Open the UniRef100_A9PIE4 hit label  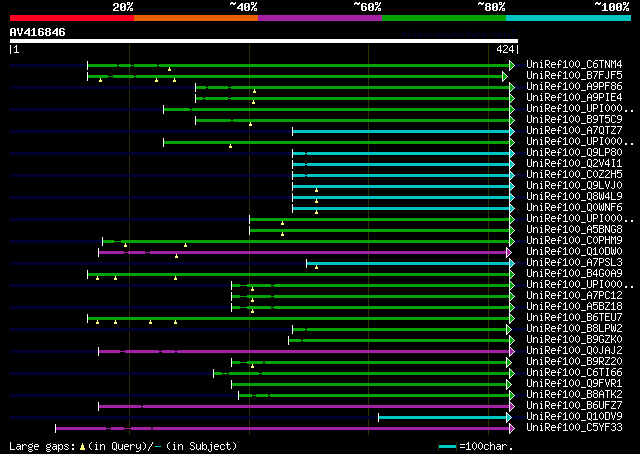pyautogui.click(x=574, y=98)
